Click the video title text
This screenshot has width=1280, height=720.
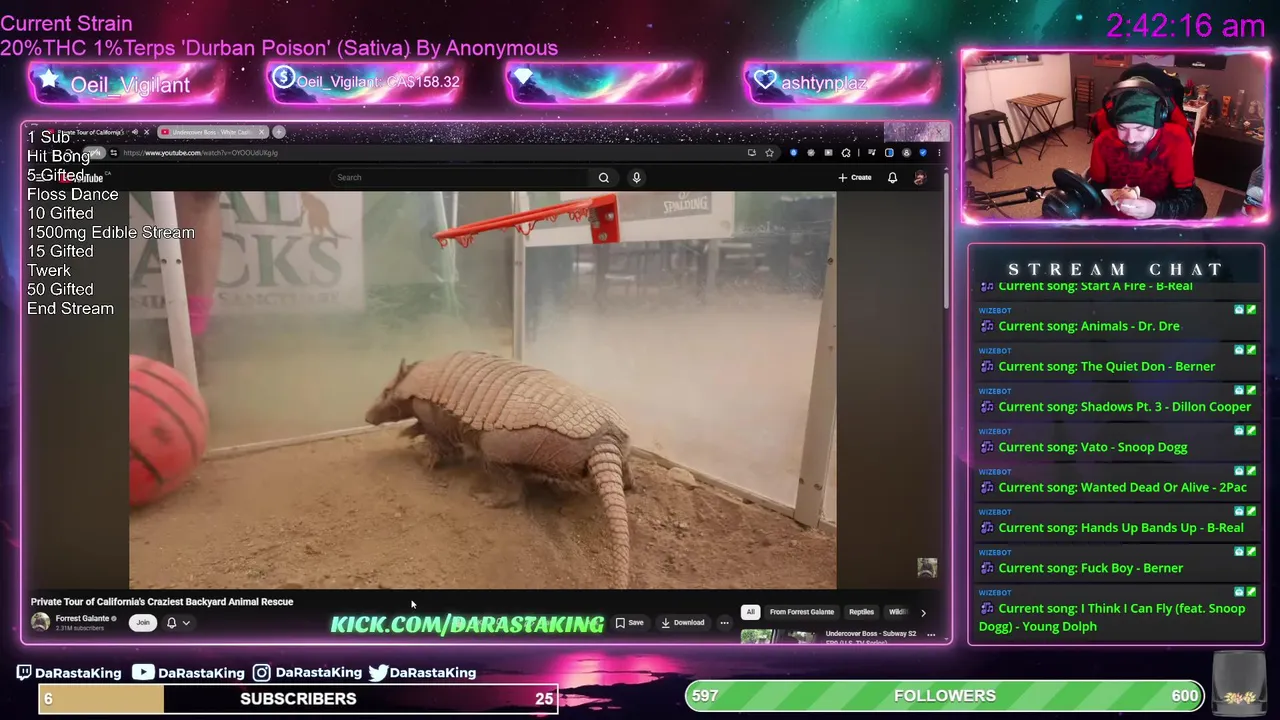point(162,602)
